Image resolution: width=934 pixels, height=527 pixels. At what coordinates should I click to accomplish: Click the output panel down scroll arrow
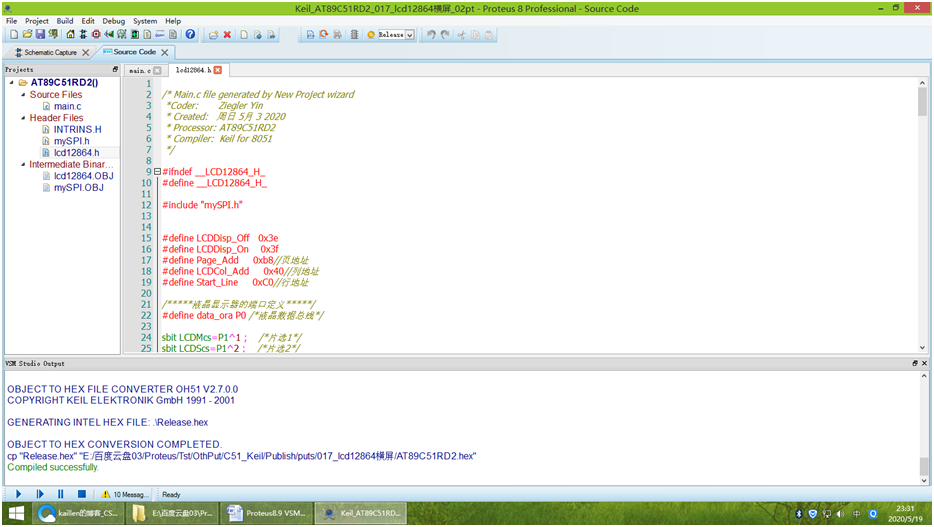924,480
